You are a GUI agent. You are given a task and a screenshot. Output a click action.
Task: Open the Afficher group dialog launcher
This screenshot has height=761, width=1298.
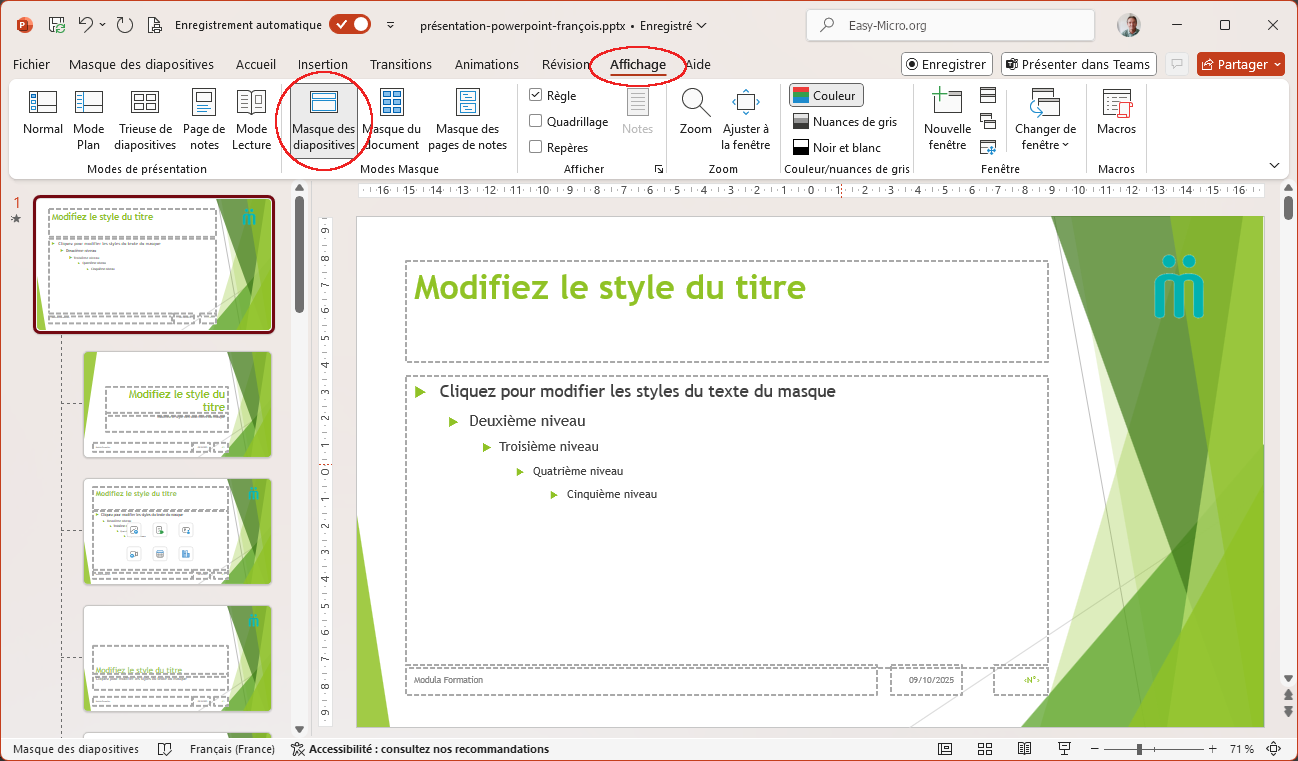pos(658,170)
